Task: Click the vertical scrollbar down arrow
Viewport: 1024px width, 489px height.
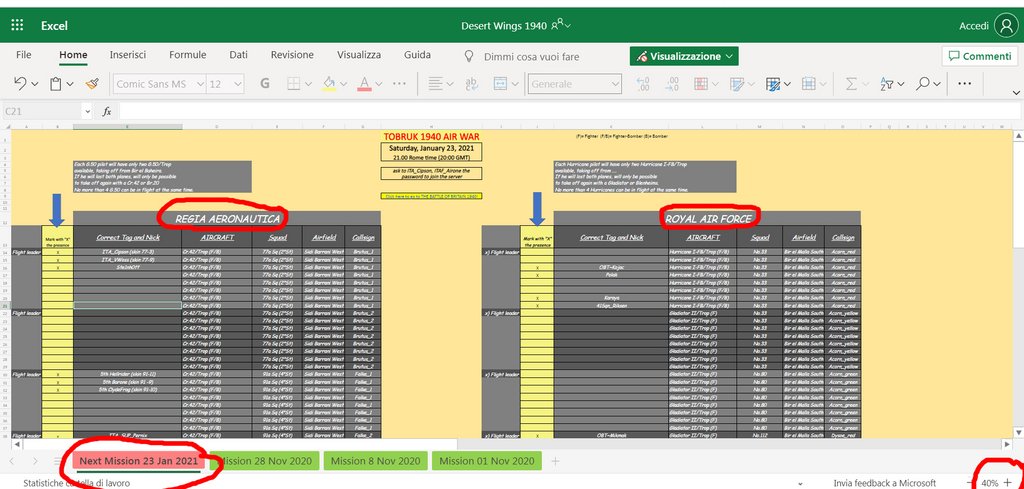Action: coord(1017,434)
